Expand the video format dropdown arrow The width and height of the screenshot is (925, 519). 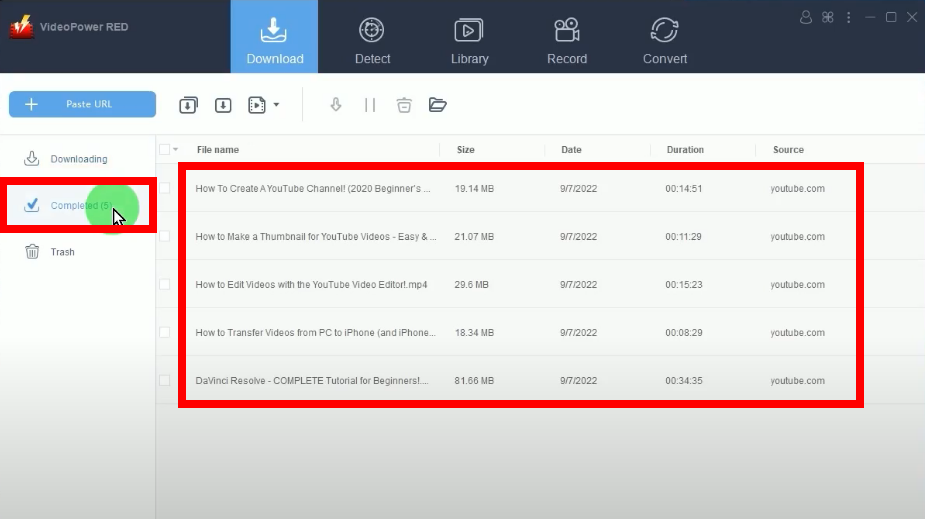tap(276, 105)
